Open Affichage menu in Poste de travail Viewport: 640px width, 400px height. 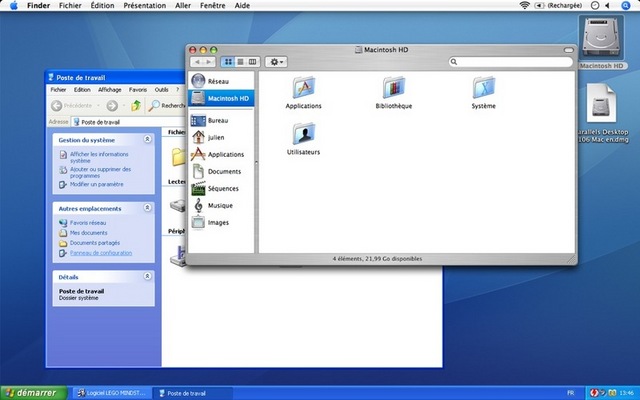(x=109, y=89)
